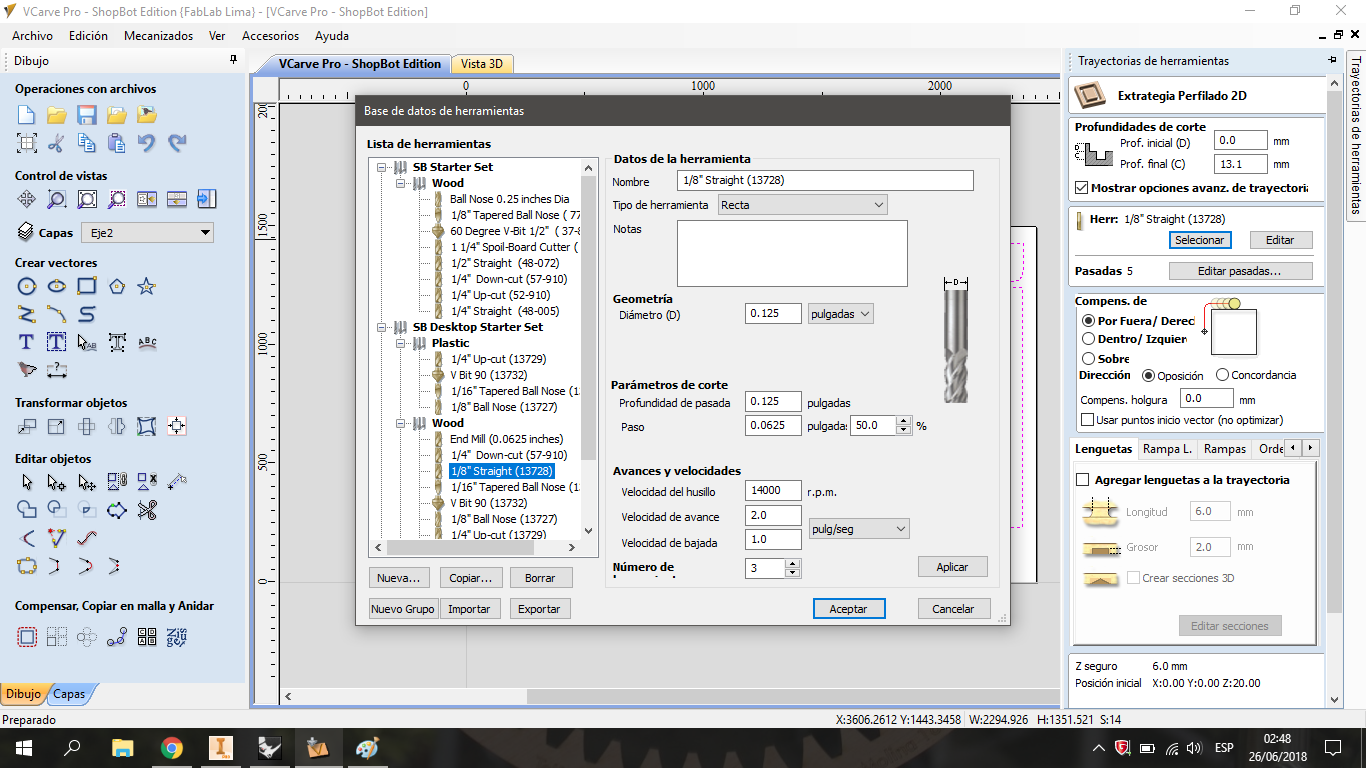Collapse the SB Desktop Starter Set group

click(381, 327)
